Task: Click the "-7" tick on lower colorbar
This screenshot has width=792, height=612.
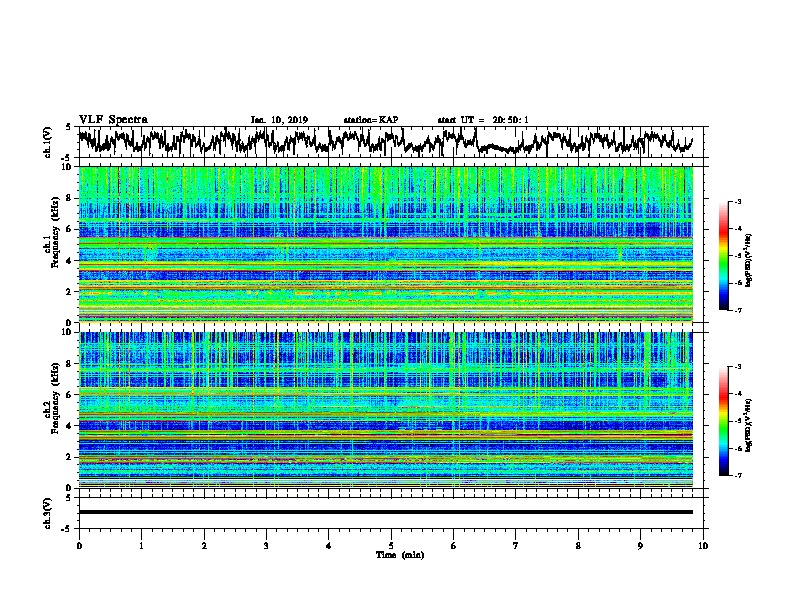Action: tap(738, 475)
